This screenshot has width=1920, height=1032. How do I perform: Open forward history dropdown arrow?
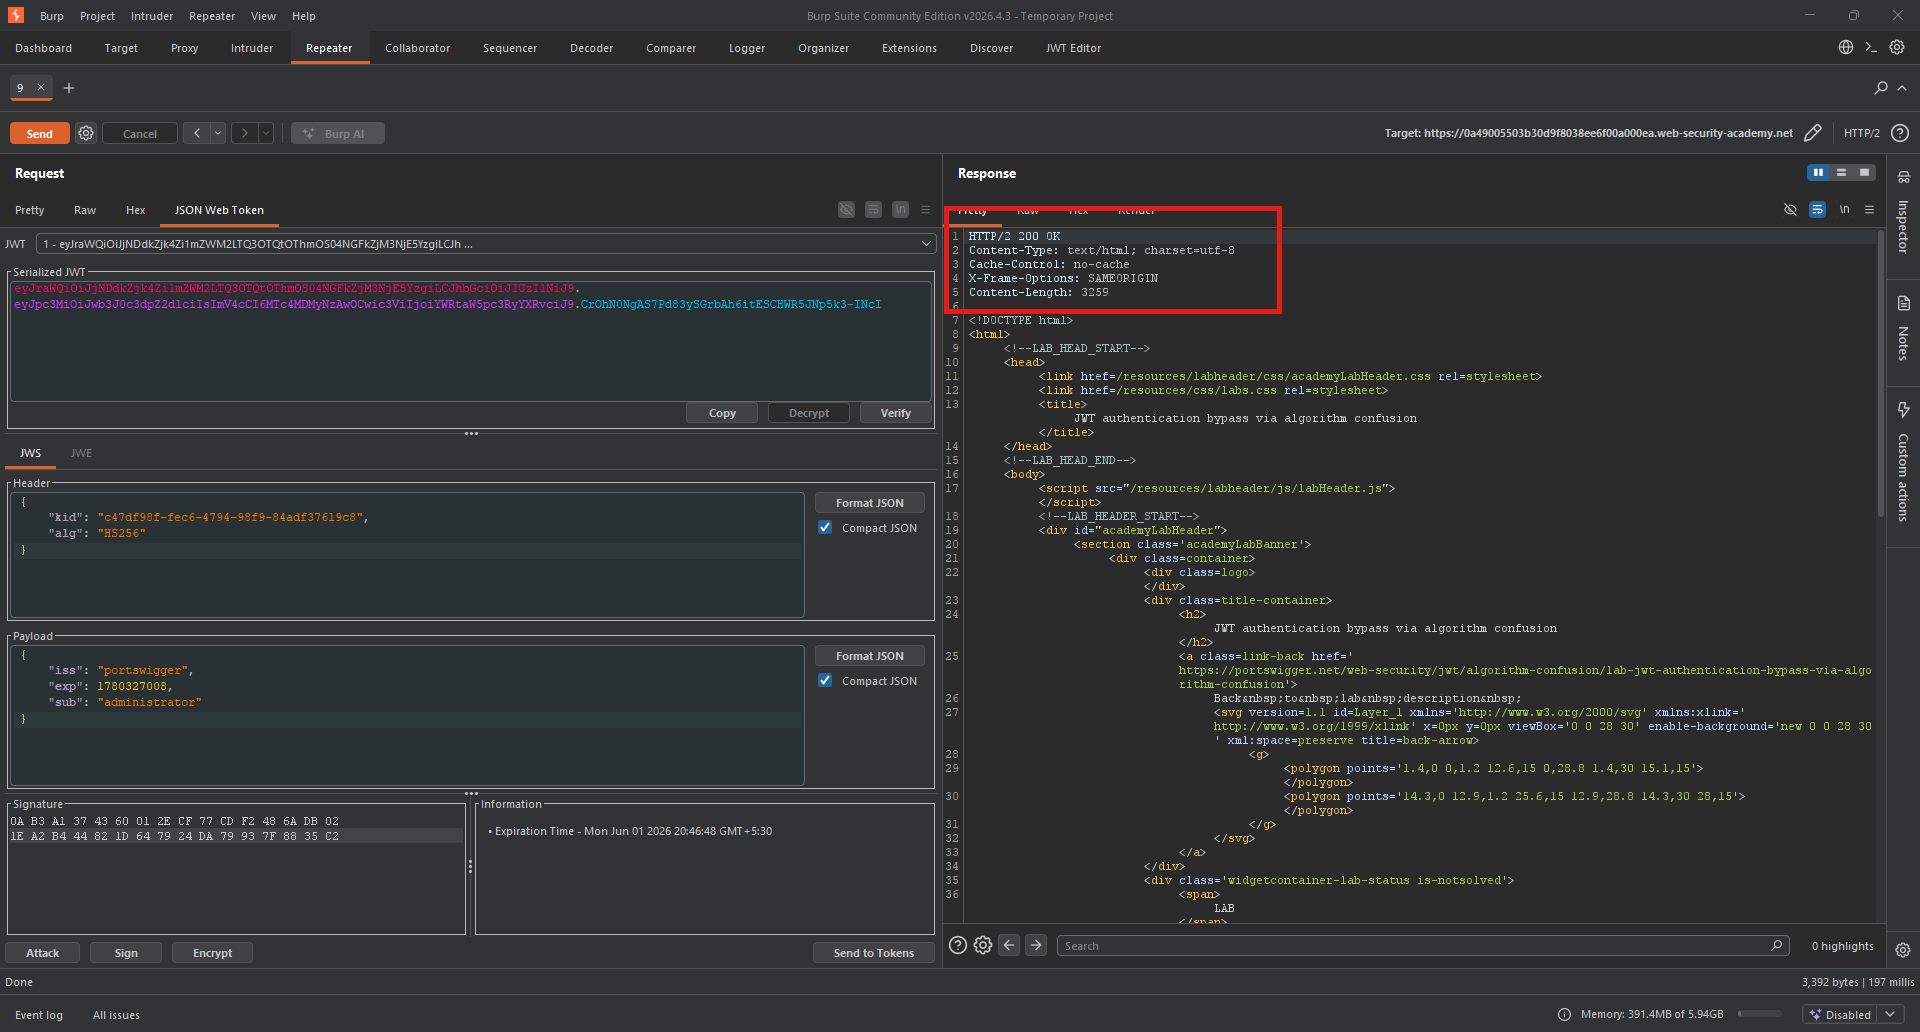(x=266, y=133)
